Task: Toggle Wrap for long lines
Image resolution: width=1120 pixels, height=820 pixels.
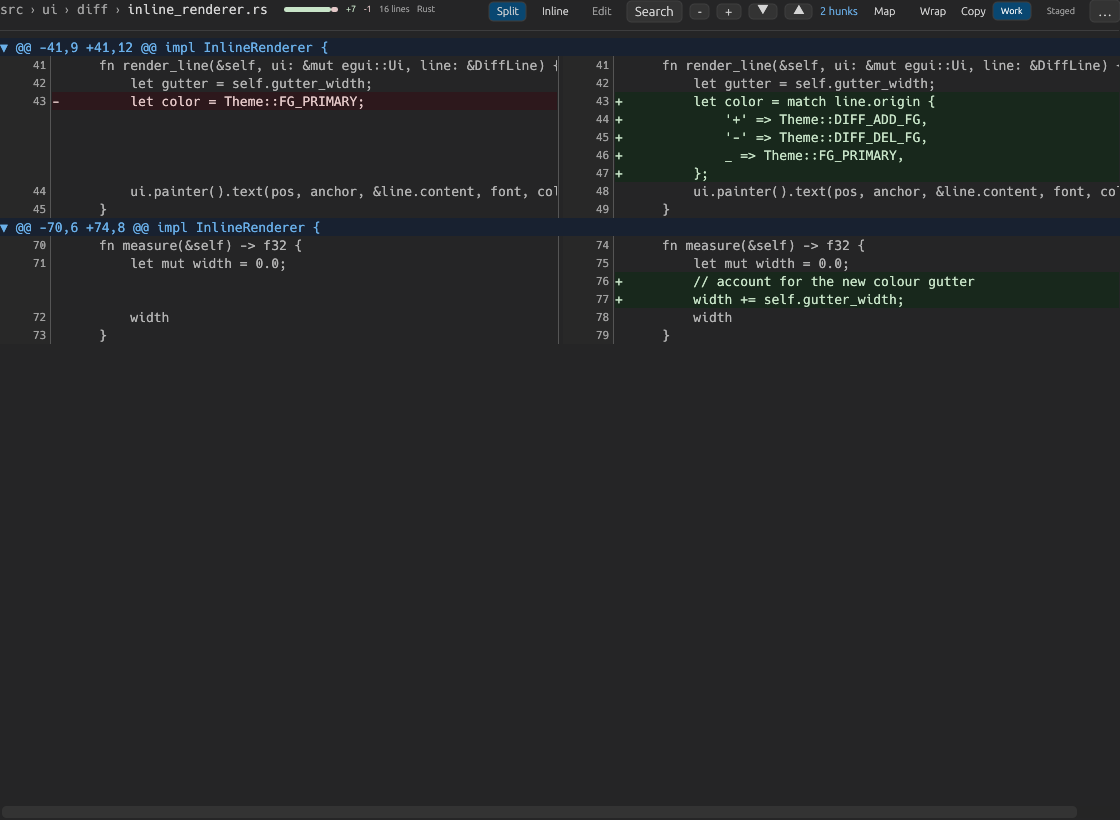Action: [932, 11]
